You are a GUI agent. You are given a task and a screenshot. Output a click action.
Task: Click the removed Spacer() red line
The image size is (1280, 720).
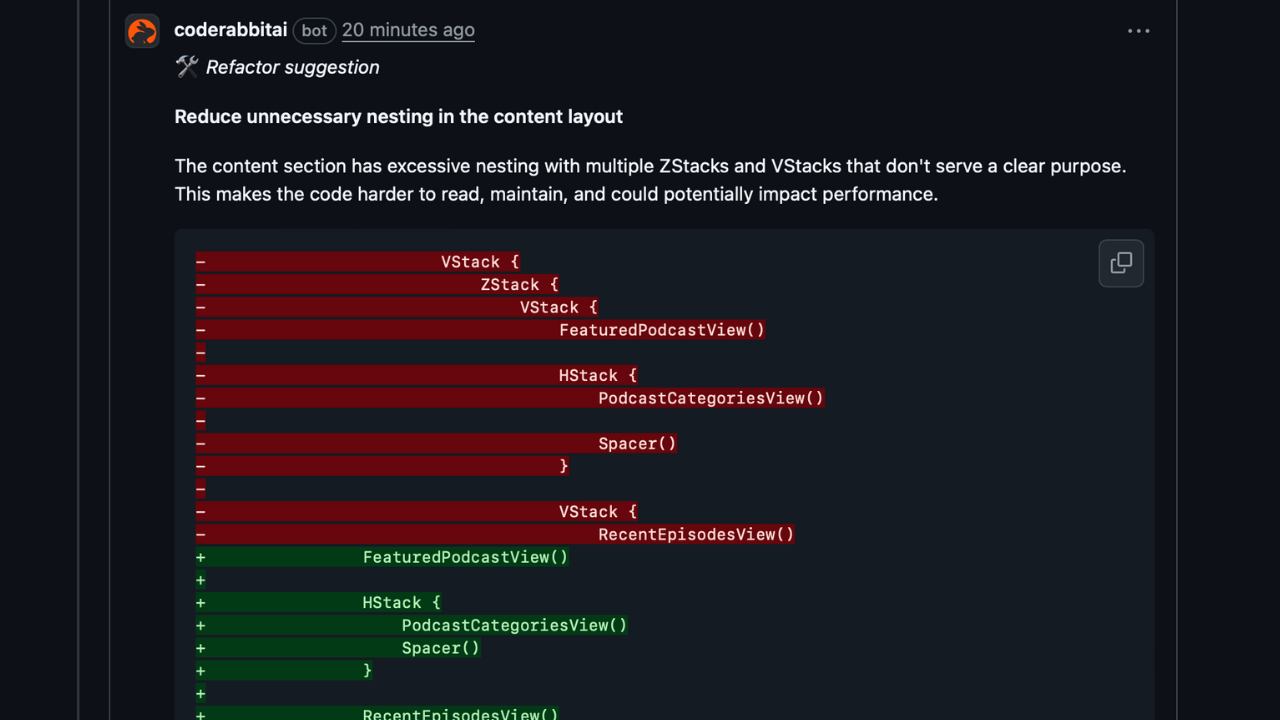436,443
